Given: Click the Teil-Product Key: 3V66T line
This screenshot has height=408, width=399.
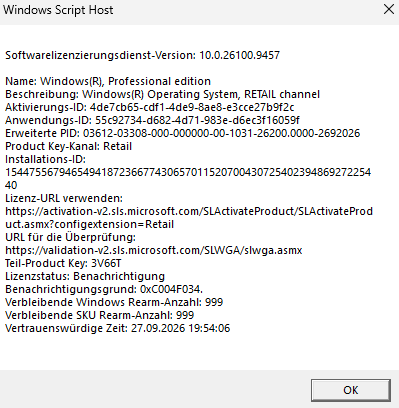Looking at the screenshot, I should pyautogui.click(x=63, y=263).
